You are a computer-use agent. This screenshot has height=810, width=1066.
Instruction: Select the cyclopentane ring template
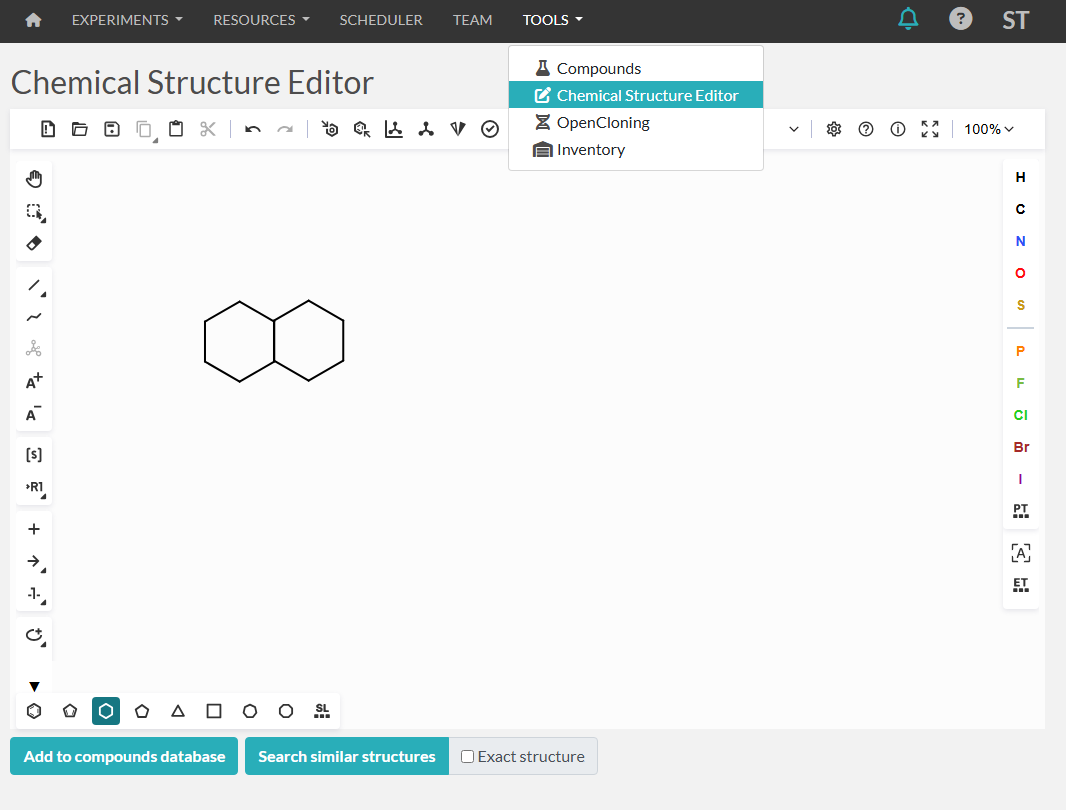[x=142, y=711]
